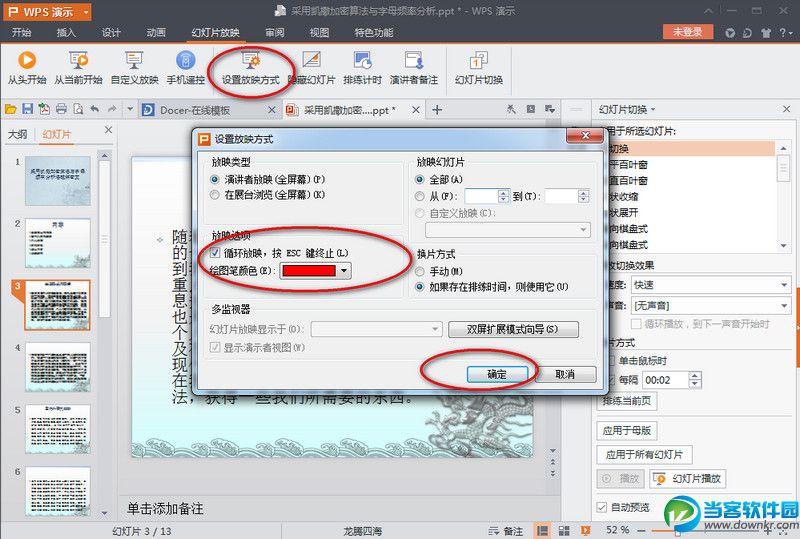Click the slideshow play icon in status bar
This screenshot has height=539, width=800.
(585, 531)
